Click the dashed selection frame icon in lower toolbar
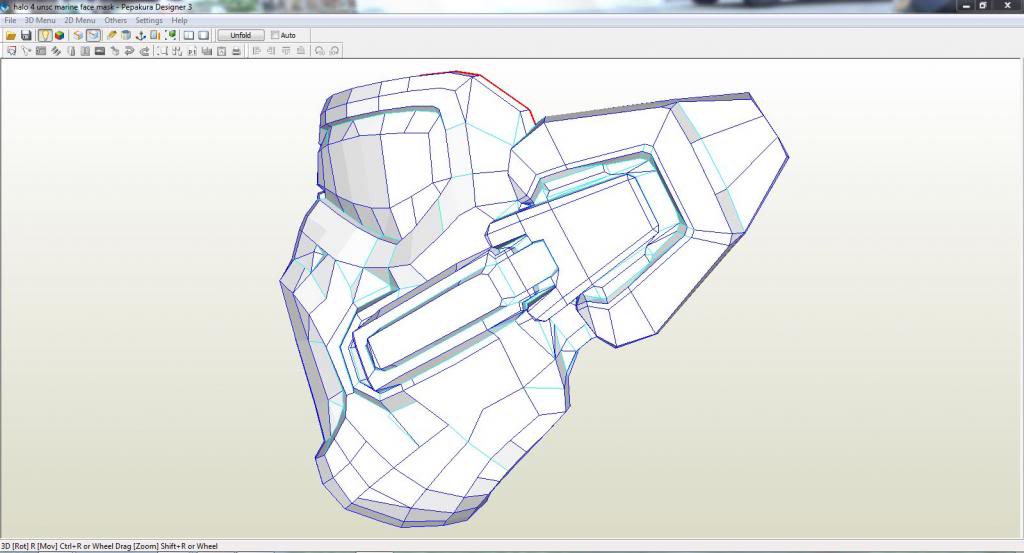The height and width of the screenshot is (553, 1024). [162, 51]
